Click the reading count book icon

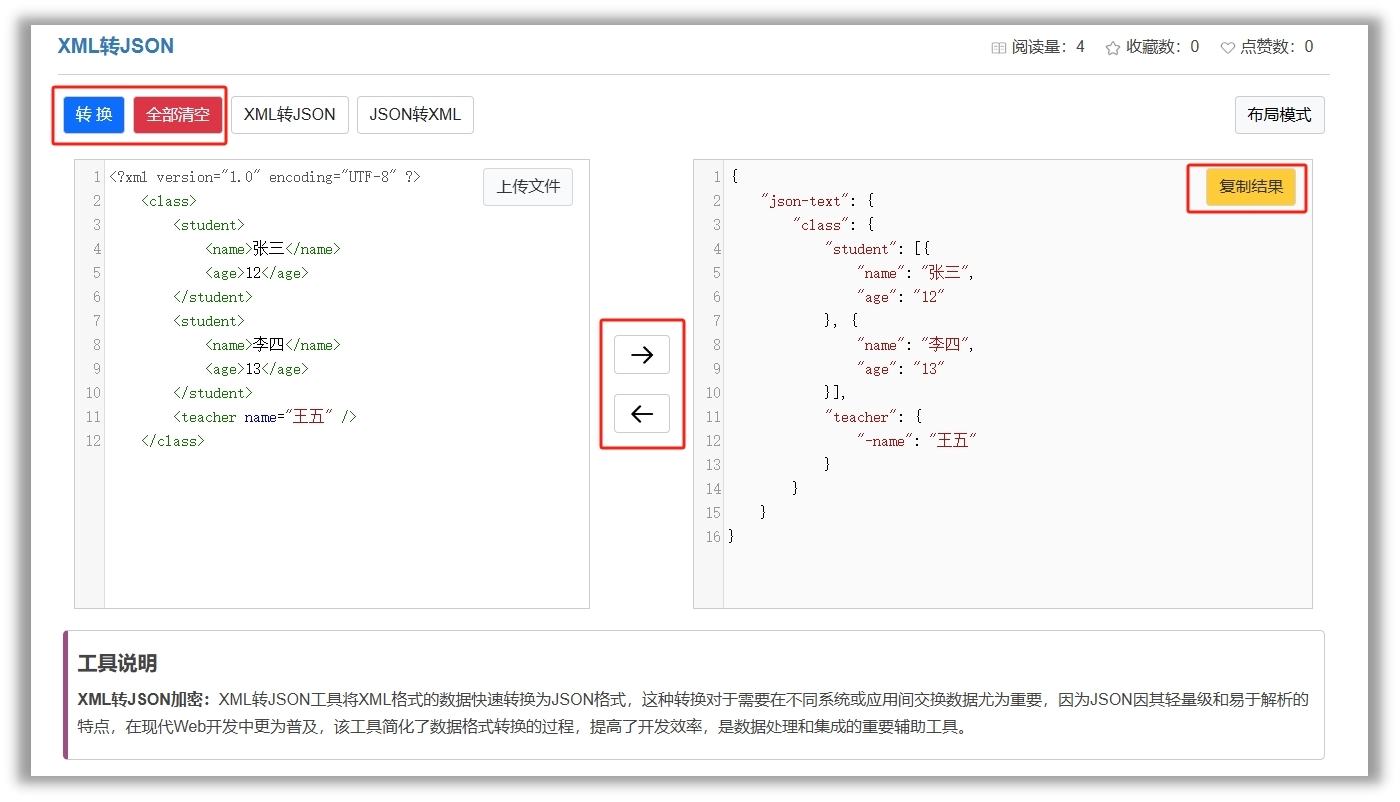point(998,47)
